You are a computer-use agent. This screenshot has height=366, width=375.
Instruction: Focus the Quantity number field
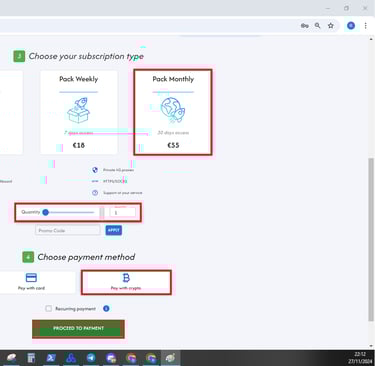coord(123,212)
